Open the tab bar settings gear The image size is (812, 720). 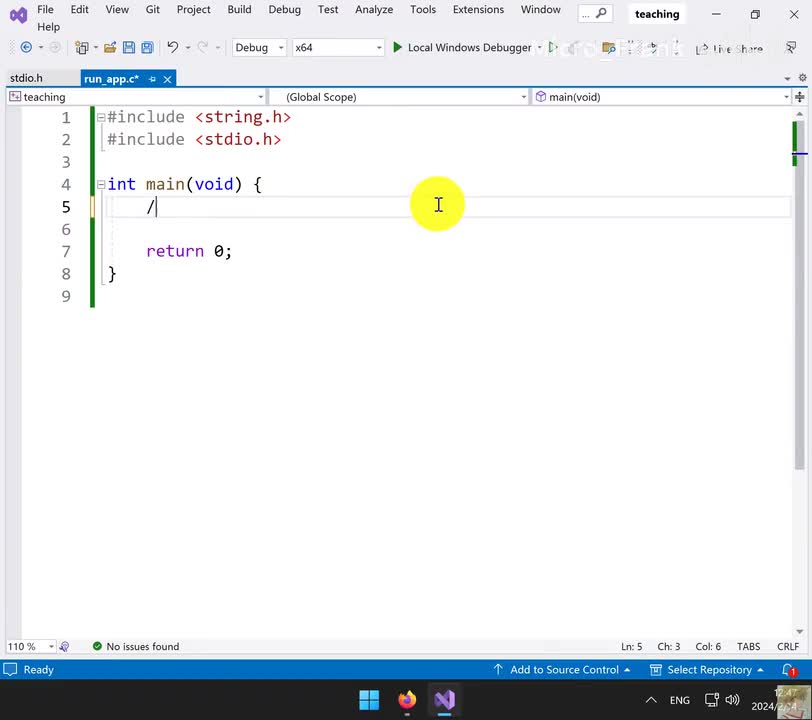802,78
